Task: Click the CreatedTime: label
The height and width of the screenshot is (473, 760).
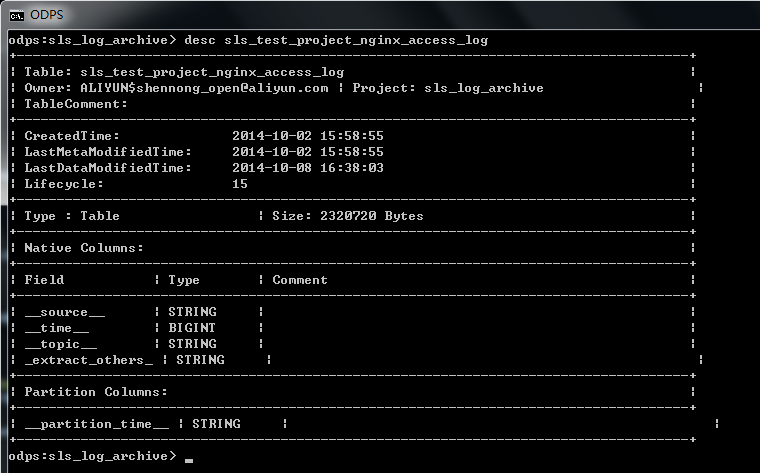Action: tap(72, 136)
